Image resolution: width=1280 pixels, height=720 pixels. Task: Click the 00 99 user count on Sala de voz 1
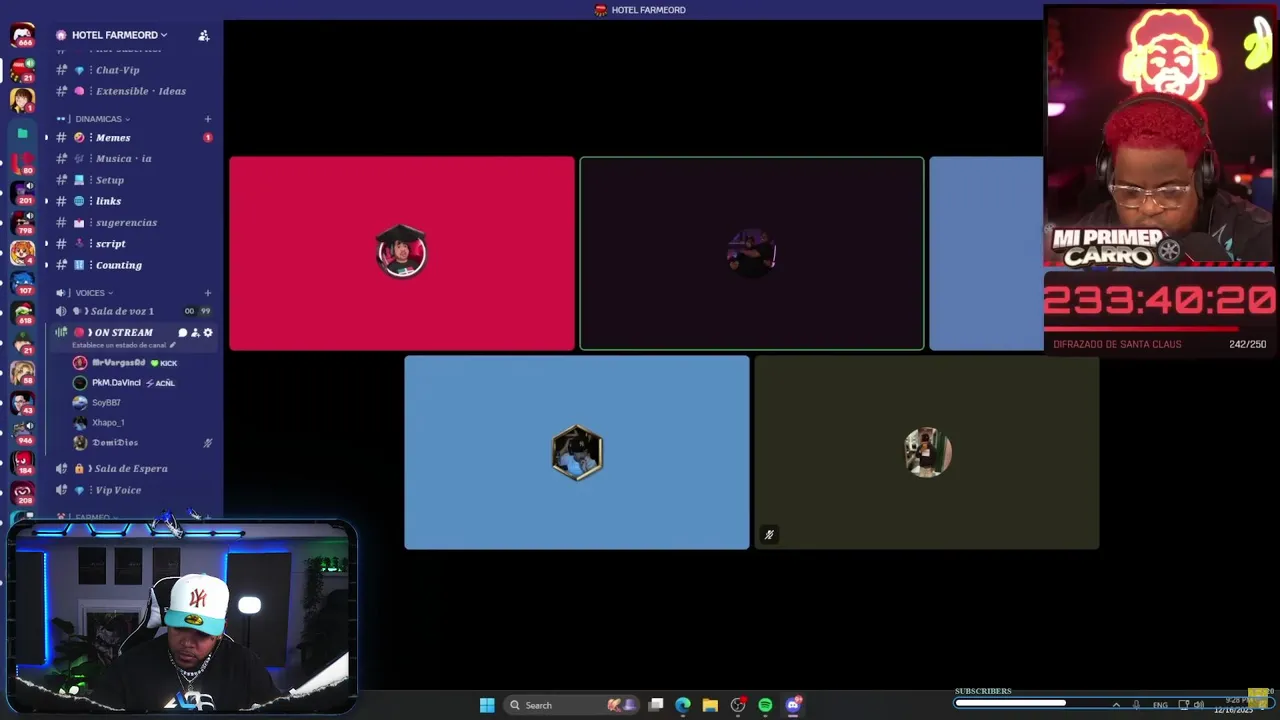pyautogui.click(x=197, y=311)
